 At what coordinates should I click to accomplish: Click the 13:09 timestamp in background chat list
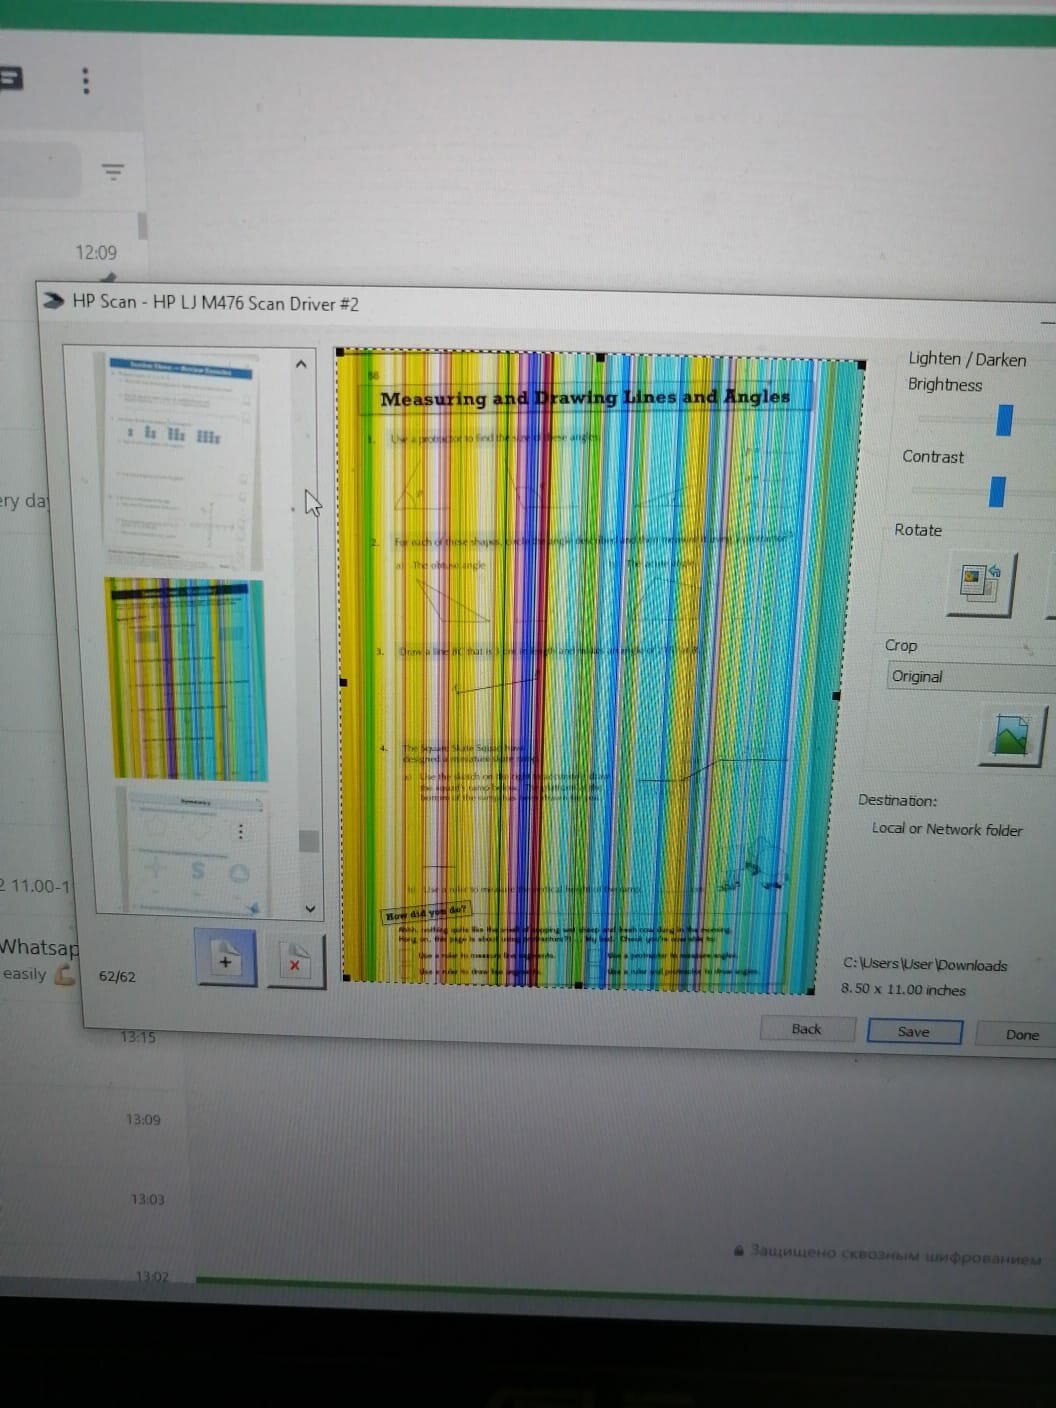coord(143,1119)
